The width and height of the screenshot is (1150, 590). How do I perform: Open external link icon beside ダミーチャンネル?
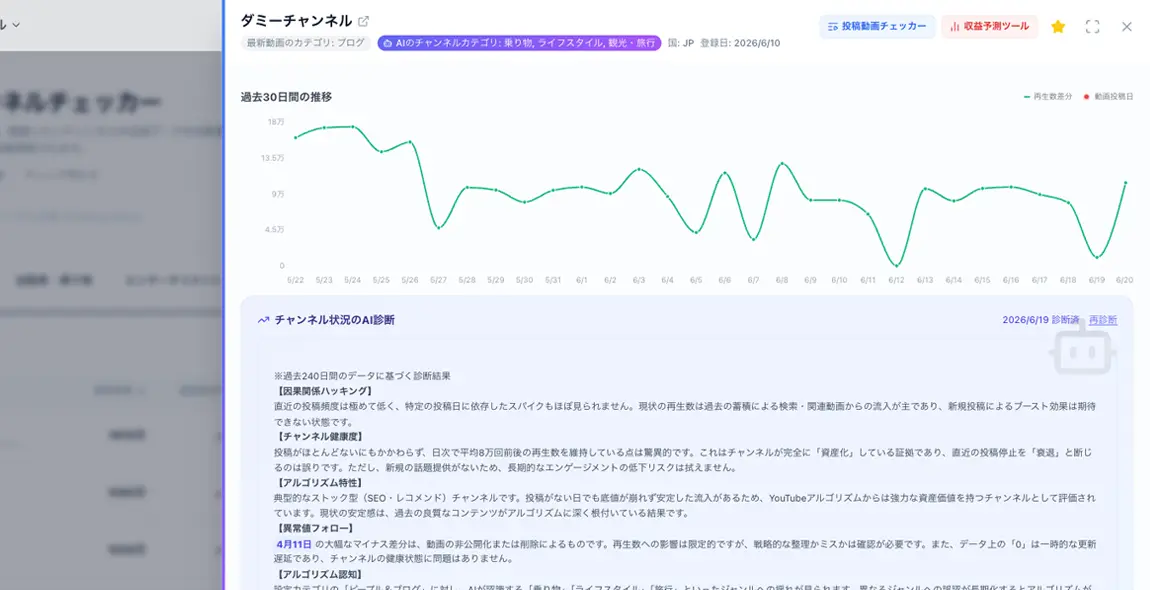click(x=364, y=21)
